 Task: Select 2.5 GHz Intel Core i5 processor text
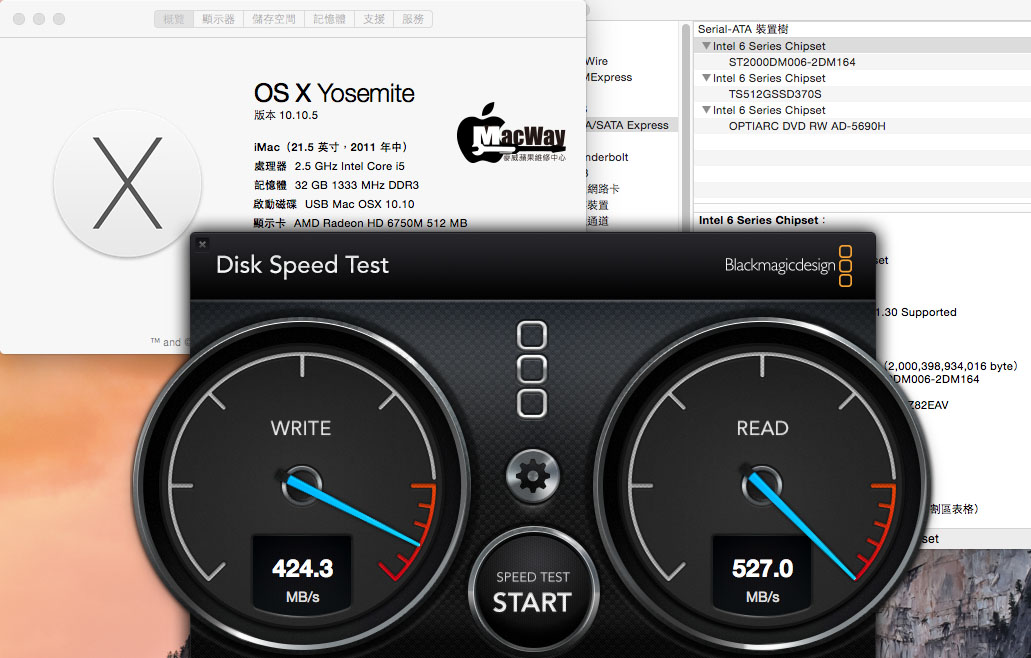coord(349,166)
